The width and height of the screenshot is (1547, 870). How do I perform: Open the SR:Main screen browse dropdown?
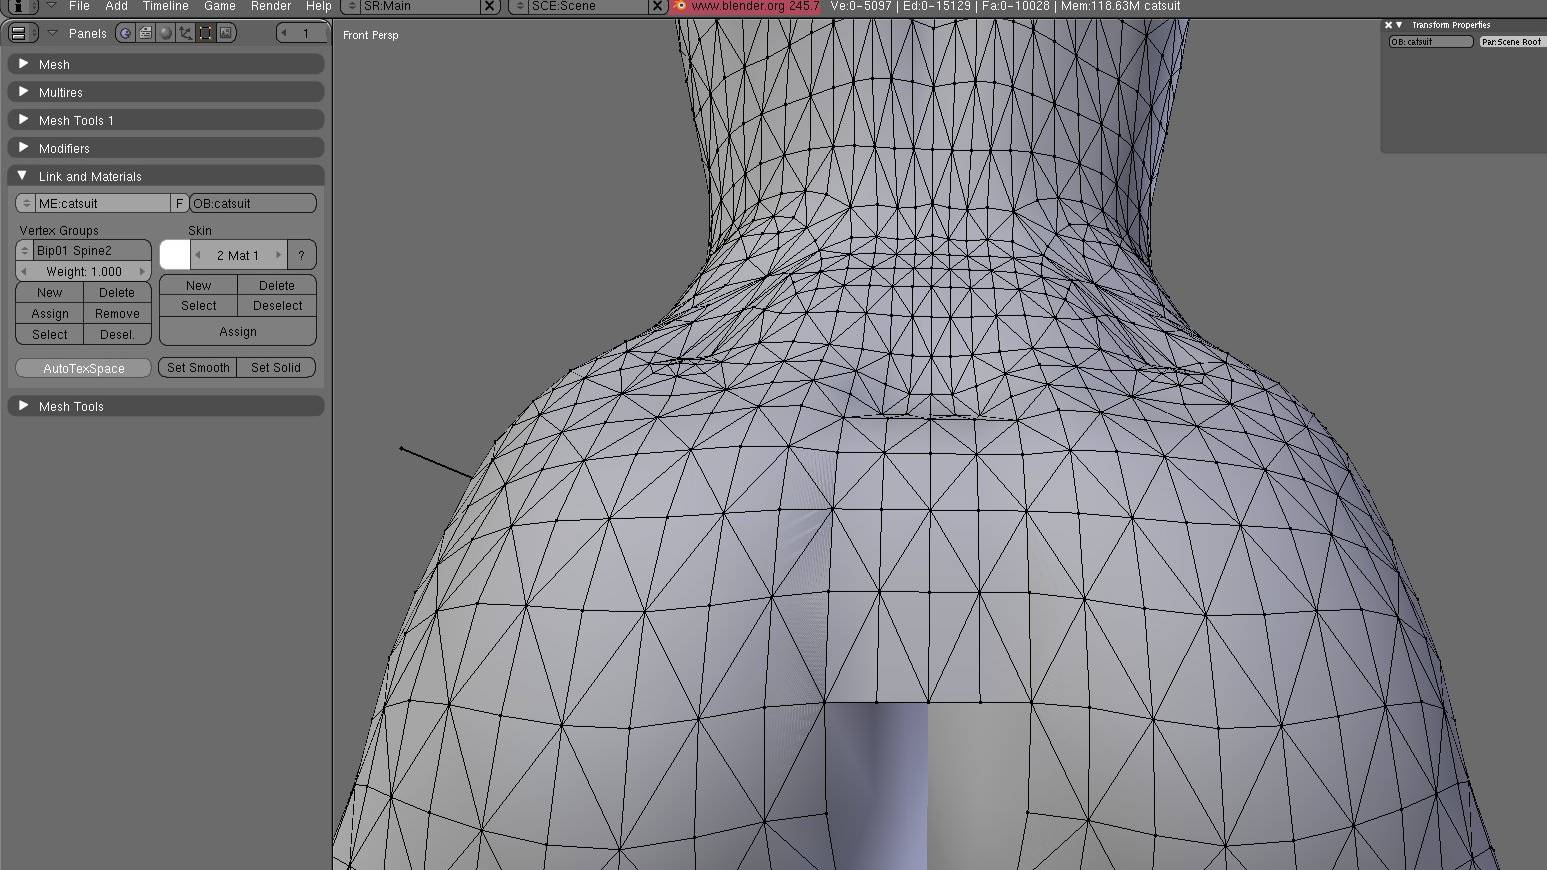(x=351, y=6)
